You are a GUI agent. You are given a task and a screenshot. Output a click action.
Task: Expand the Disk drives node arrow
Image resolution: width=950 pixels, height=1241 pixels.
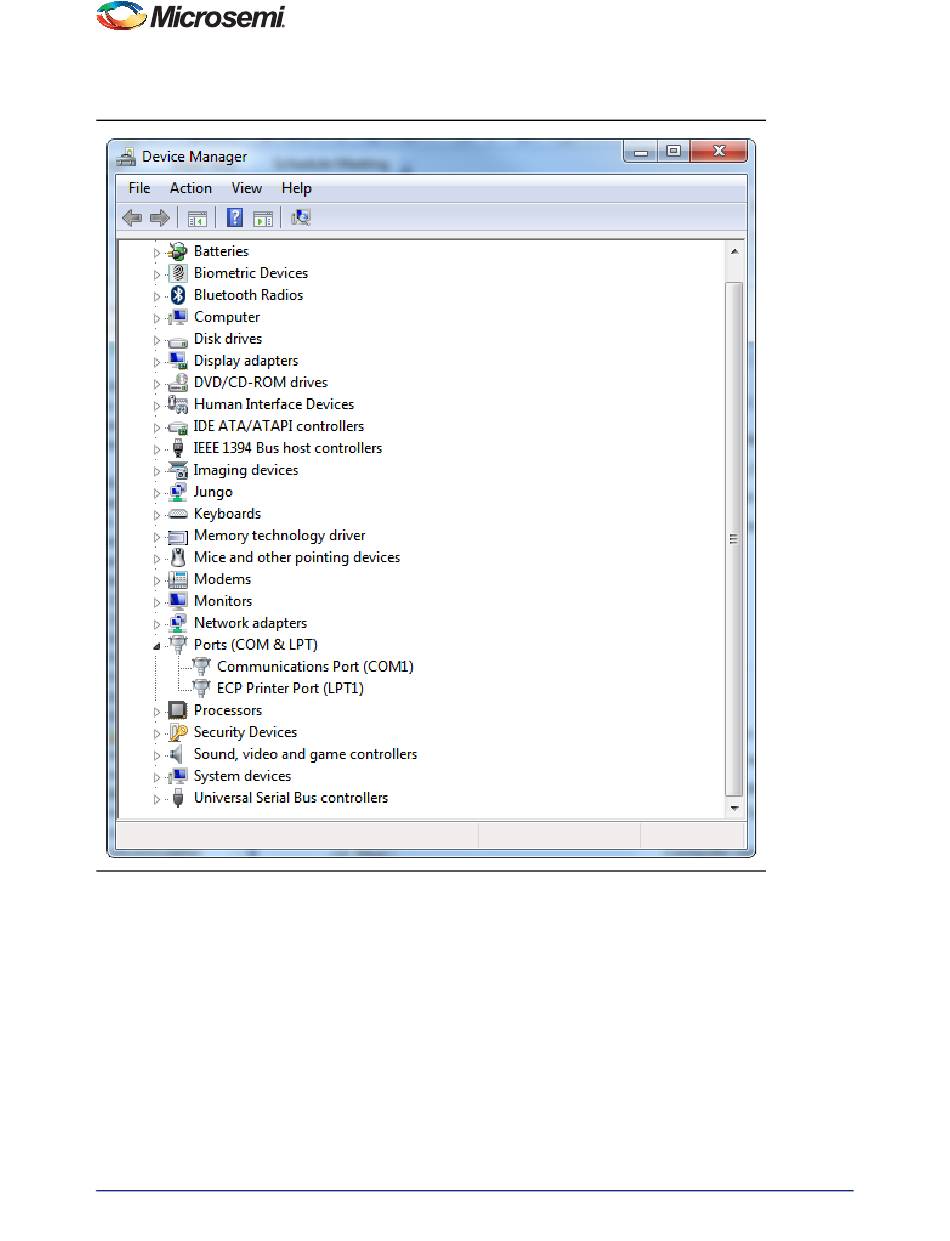click(x=157, y=340)
